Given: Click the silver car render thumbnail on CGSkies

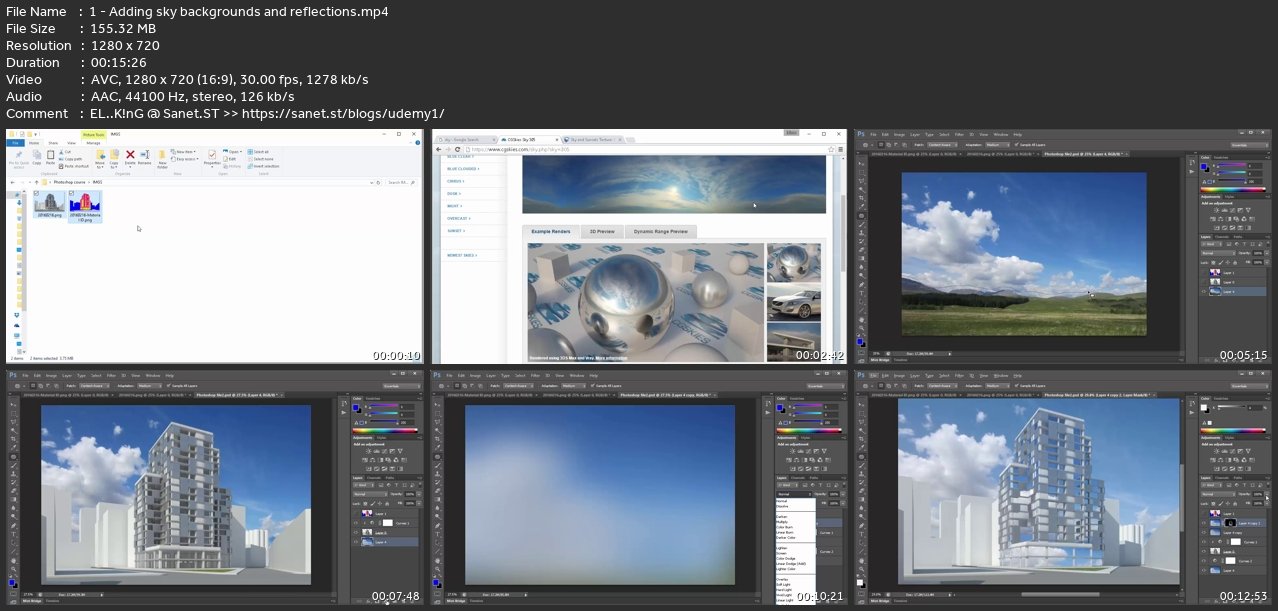Looking at the screenshot, I should [x=793, y=302].
